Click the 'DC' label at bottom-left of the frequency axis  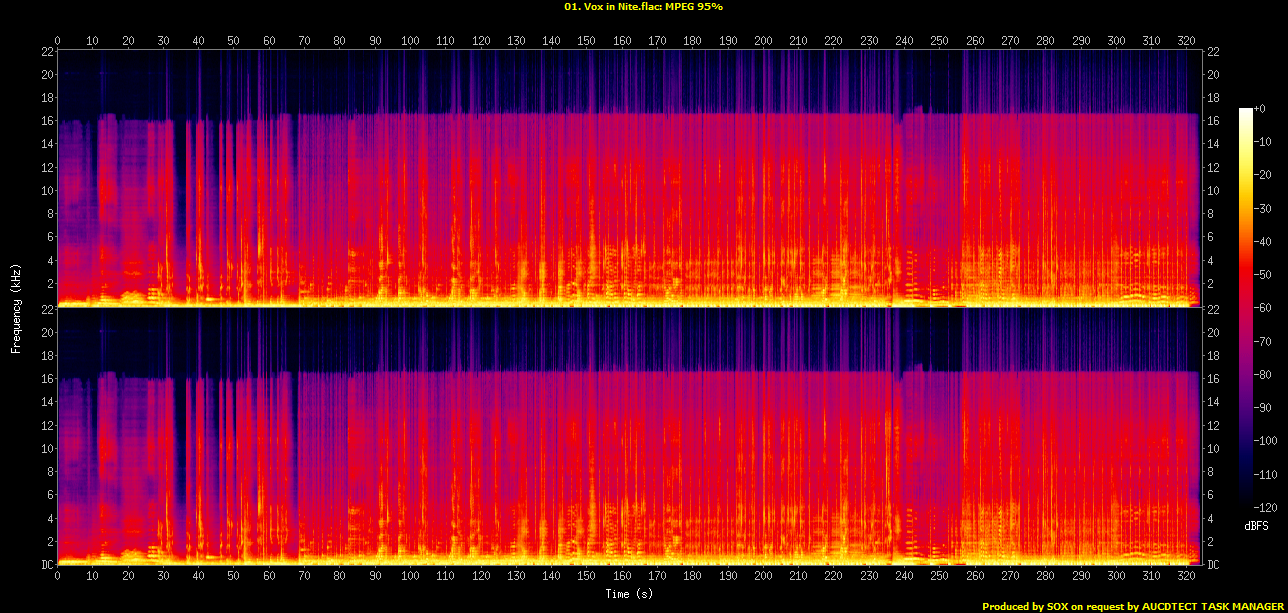pos(46,565)
